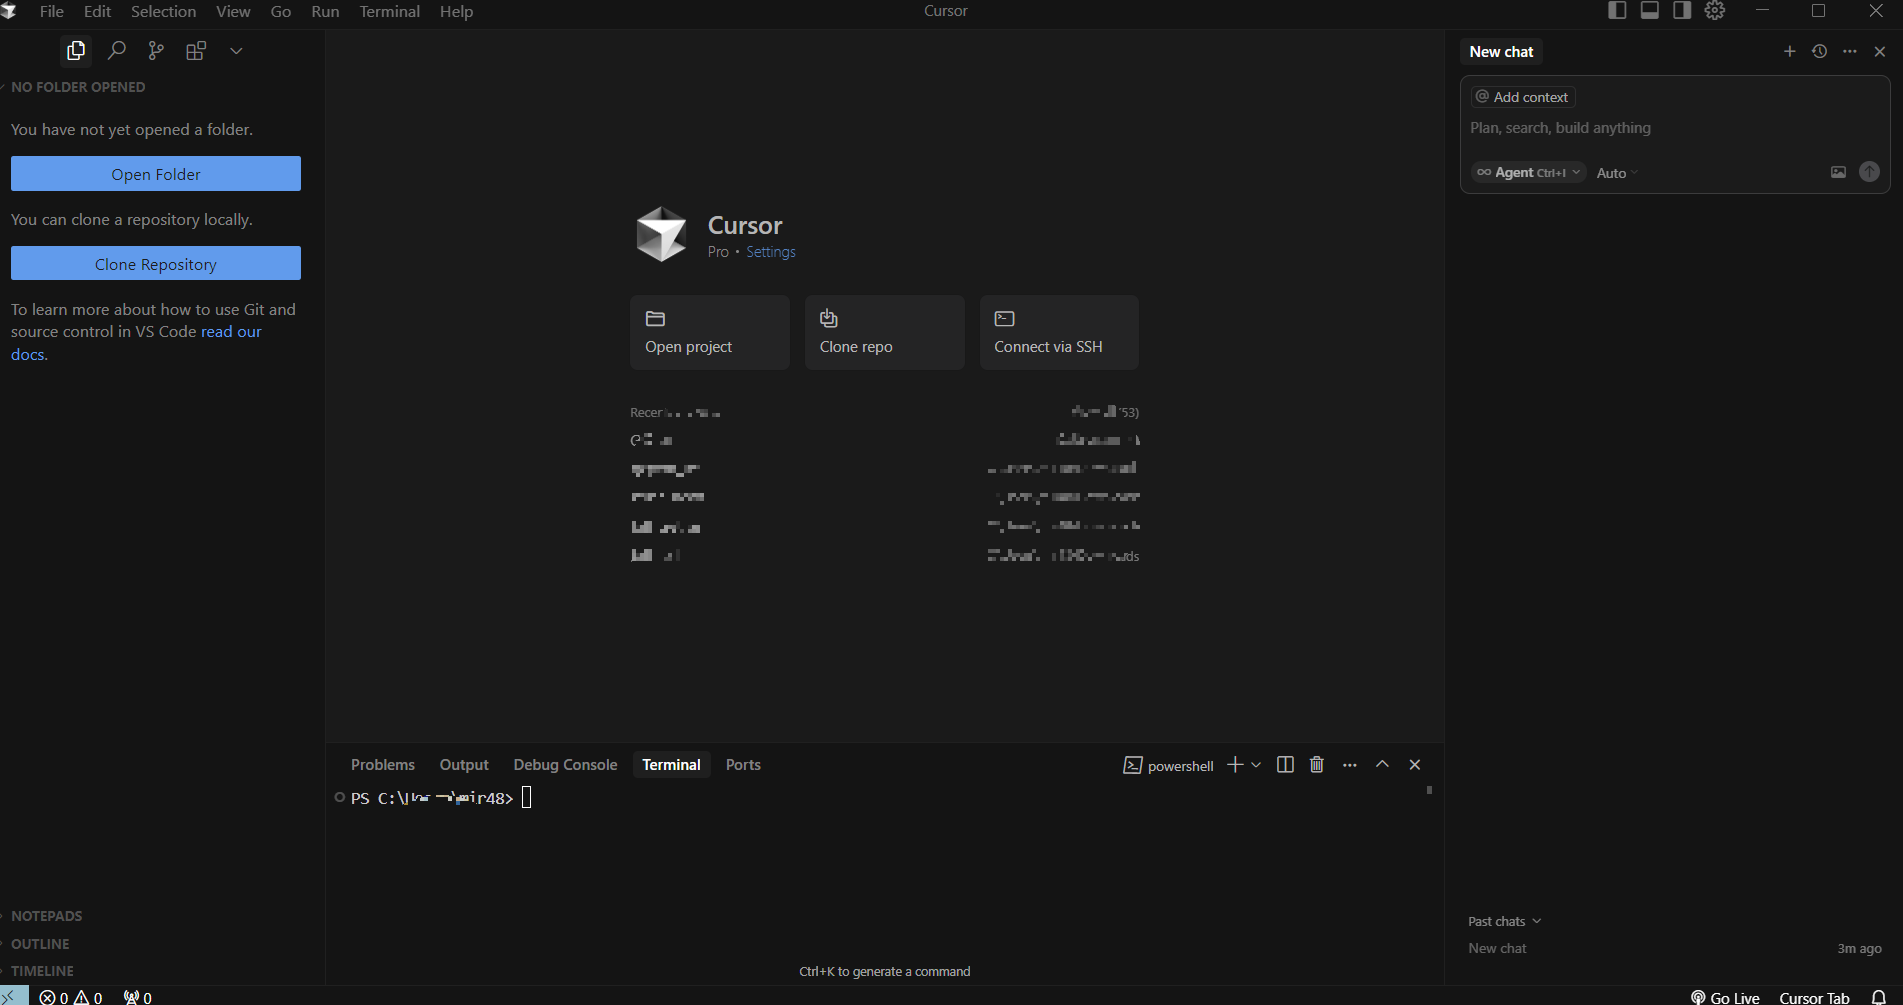This screenshot has width=1903, height=1005.
Task: Toggle AI pane layout icon
Action: 1682,10
